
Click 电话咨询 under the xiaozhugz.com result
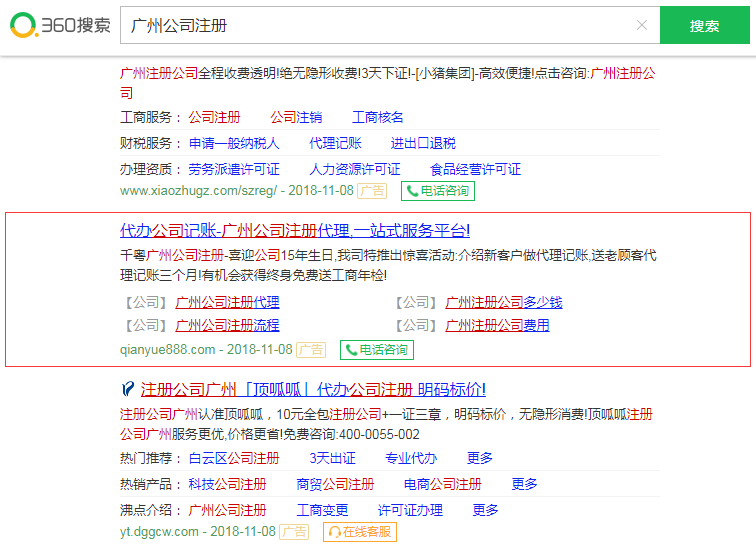(x=438, y=190)
